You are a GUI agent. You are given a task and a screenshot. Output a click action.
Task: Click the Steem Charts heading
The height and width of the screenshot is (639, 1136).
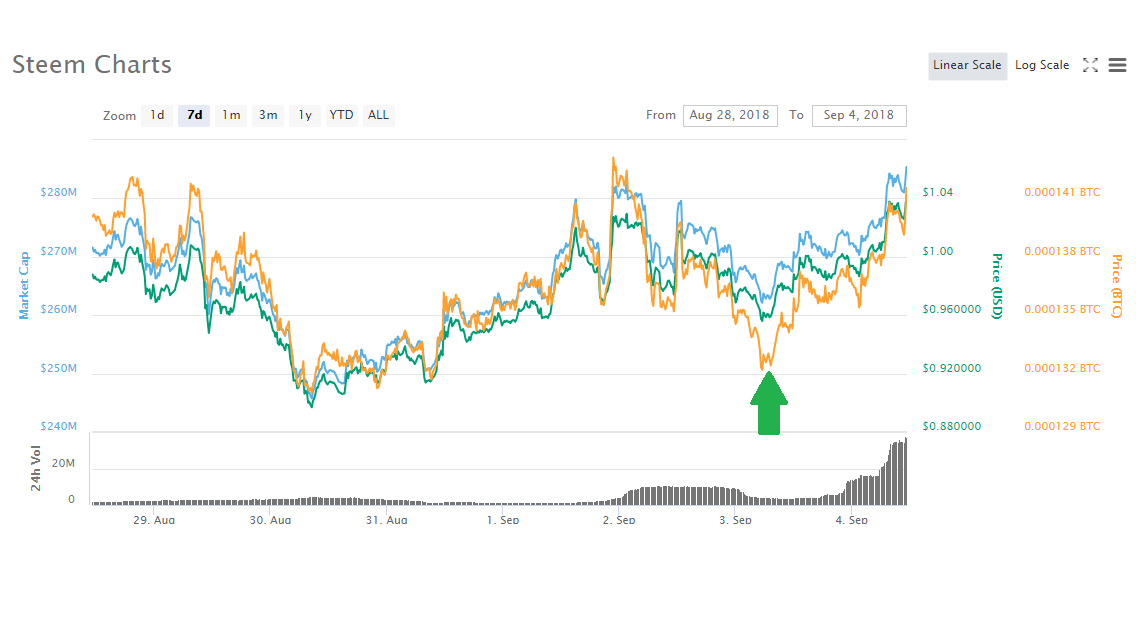pyautogui.click(x=92, y=64)
